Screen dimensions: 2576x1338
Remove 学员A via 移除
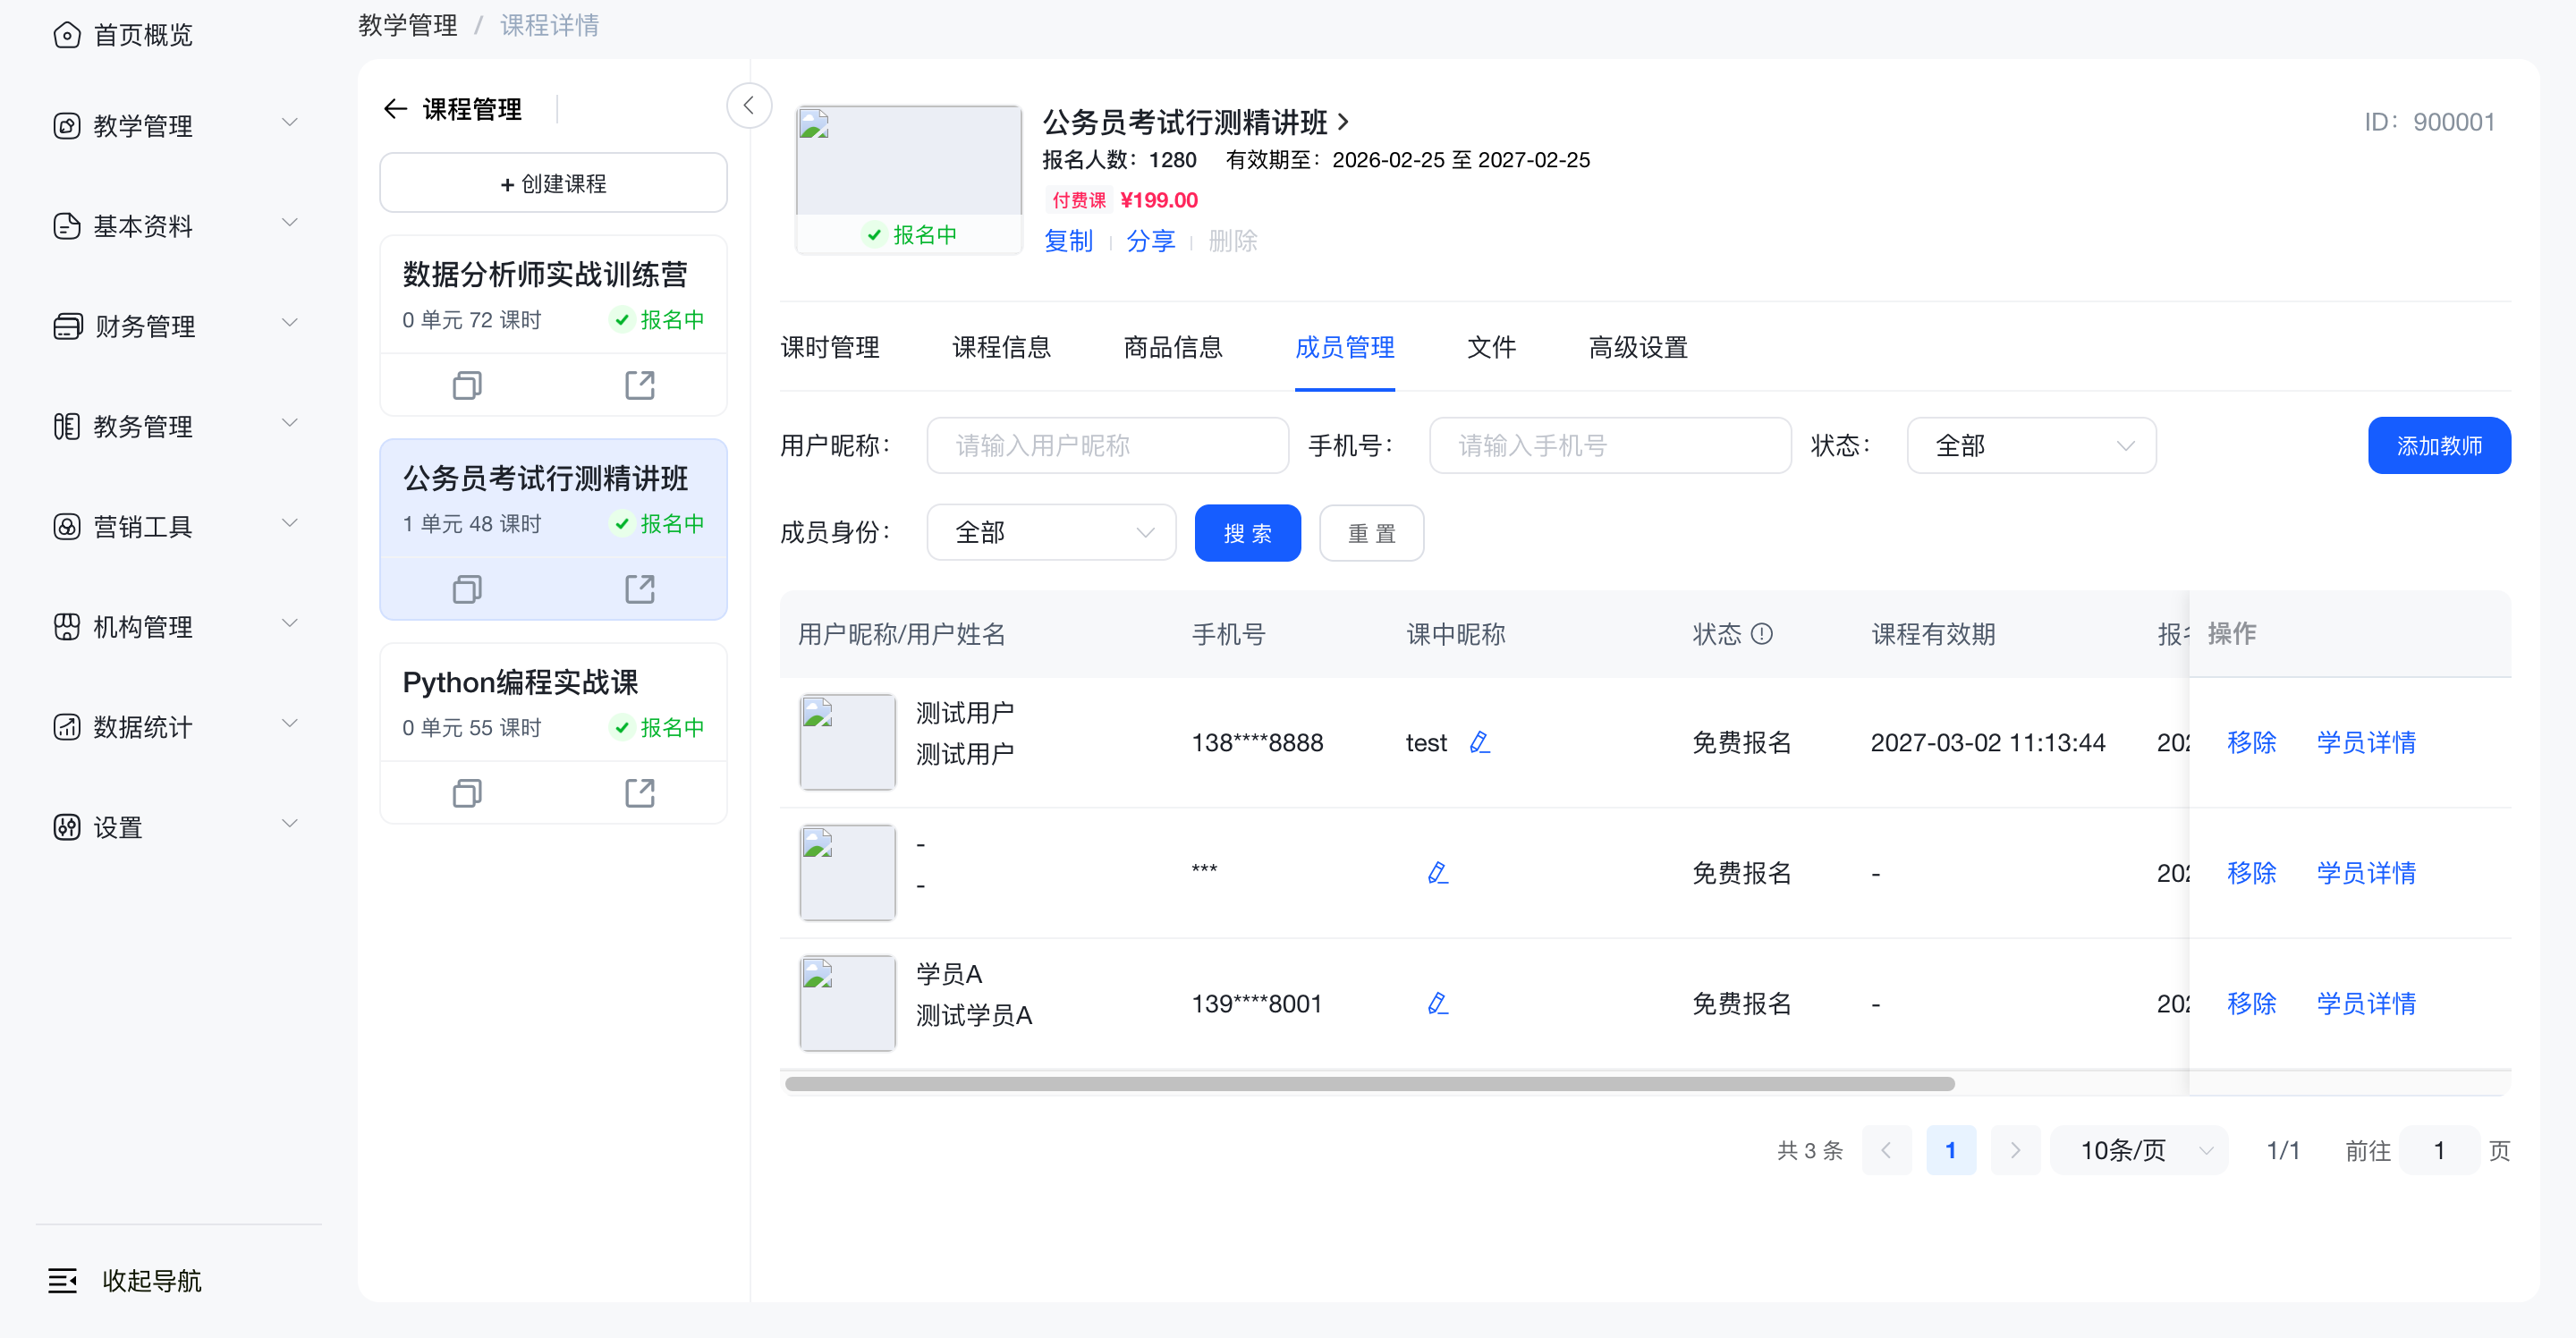click(x=2252, y=1003)
